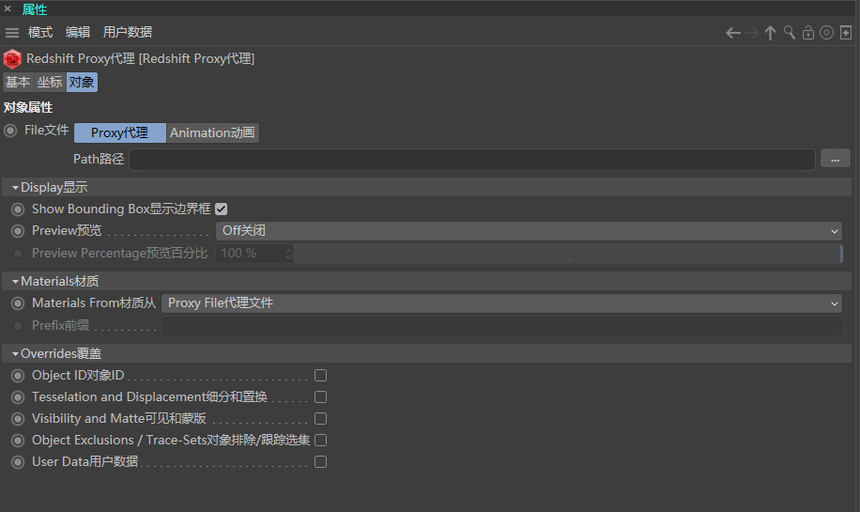The image size is (860, 512).
Task: Open the search magnifier icon
Action: pos(789,32)
